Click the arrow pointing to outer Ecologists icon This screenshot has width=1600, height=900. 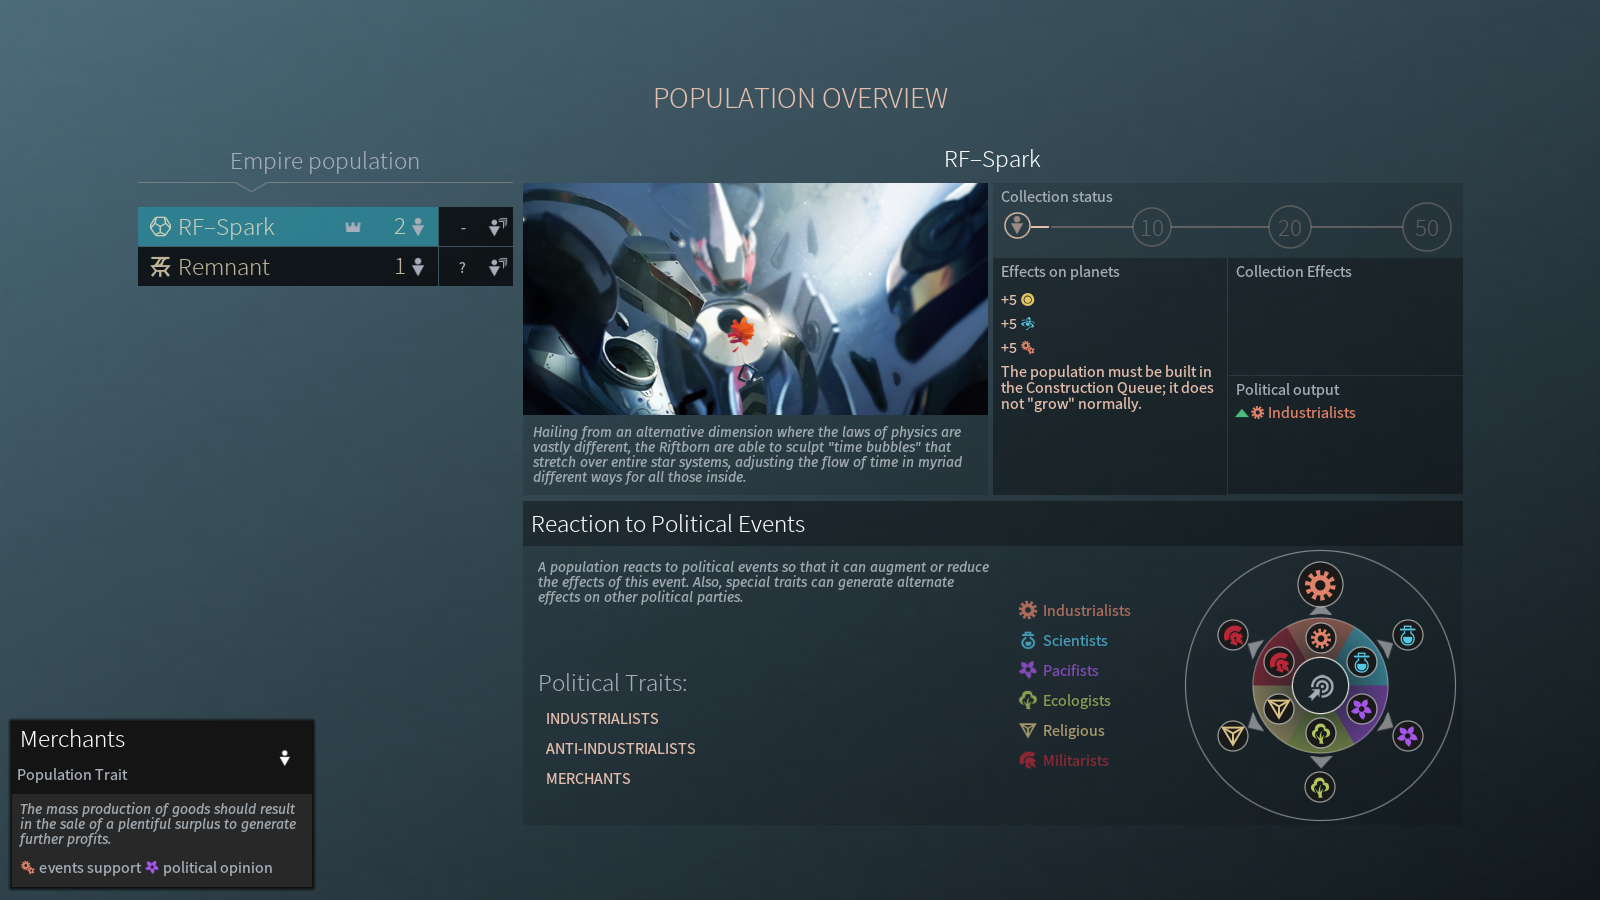(1320, 762)
